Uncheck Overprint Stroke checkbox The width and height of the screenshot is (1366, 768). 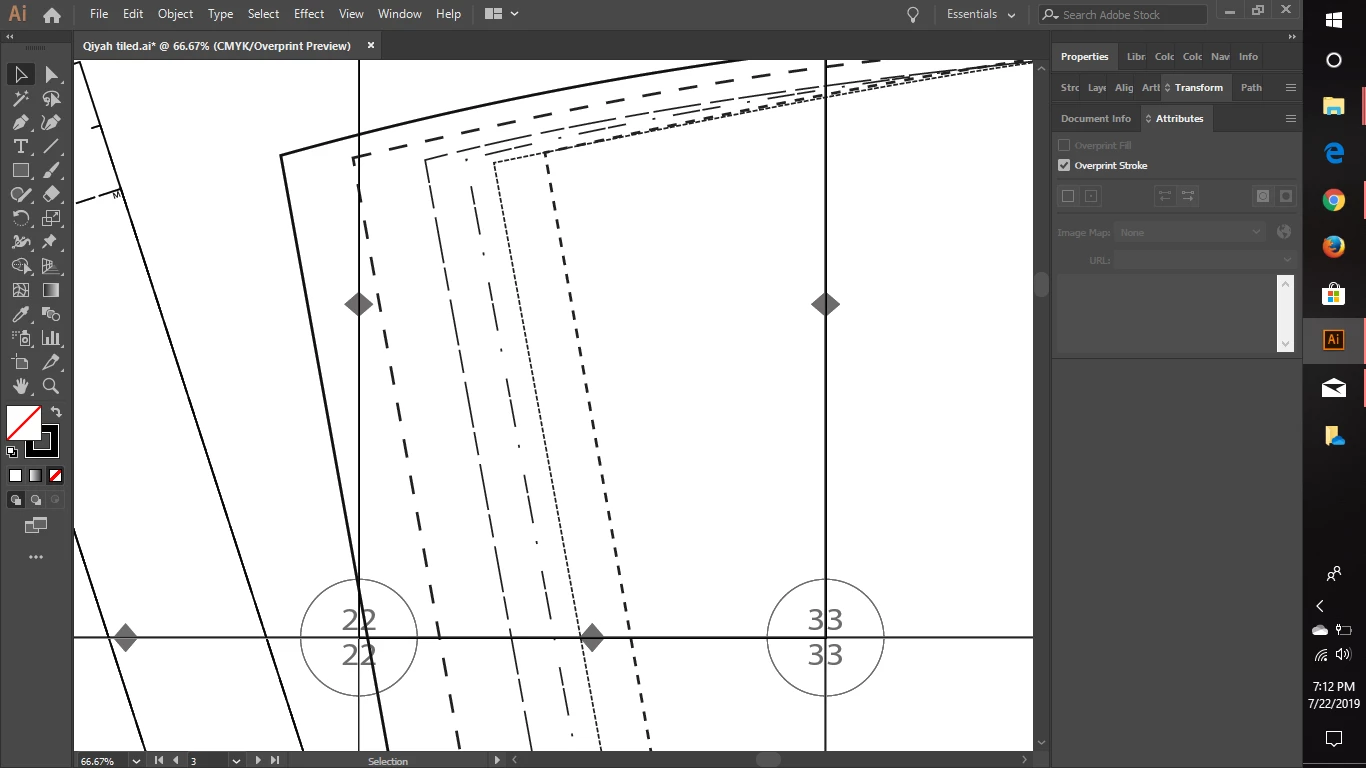(1064, 165)
